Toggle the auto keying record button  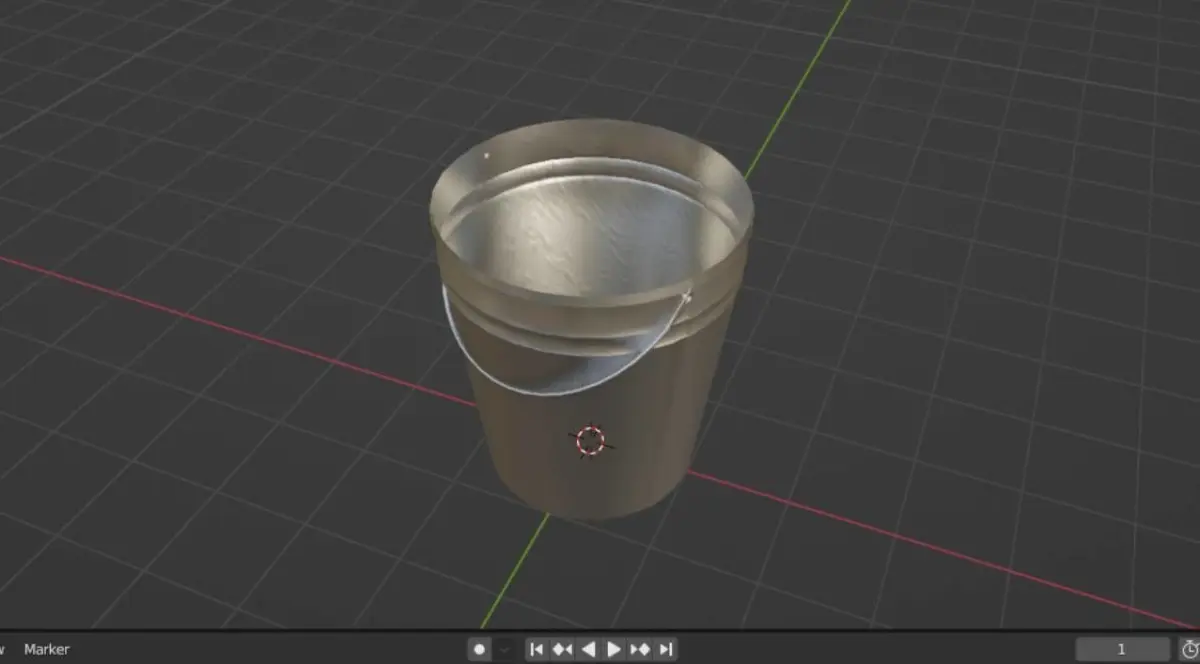point(481,649)
